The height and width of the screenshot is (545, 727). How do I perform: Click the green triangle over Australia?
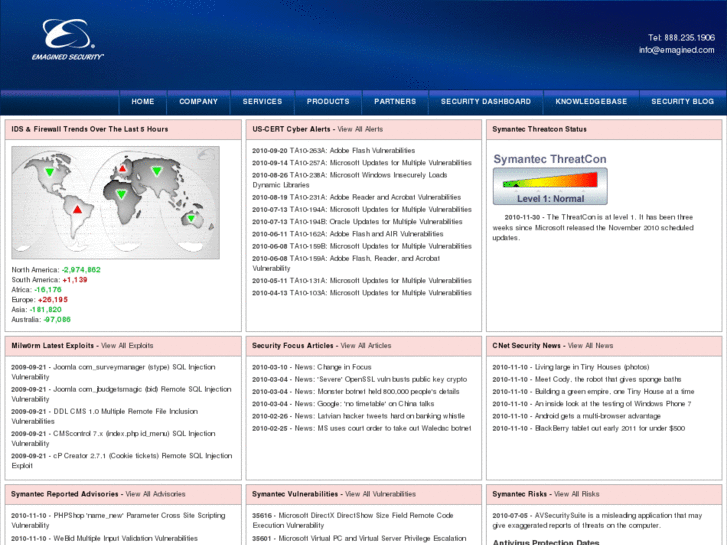(191, 218)
